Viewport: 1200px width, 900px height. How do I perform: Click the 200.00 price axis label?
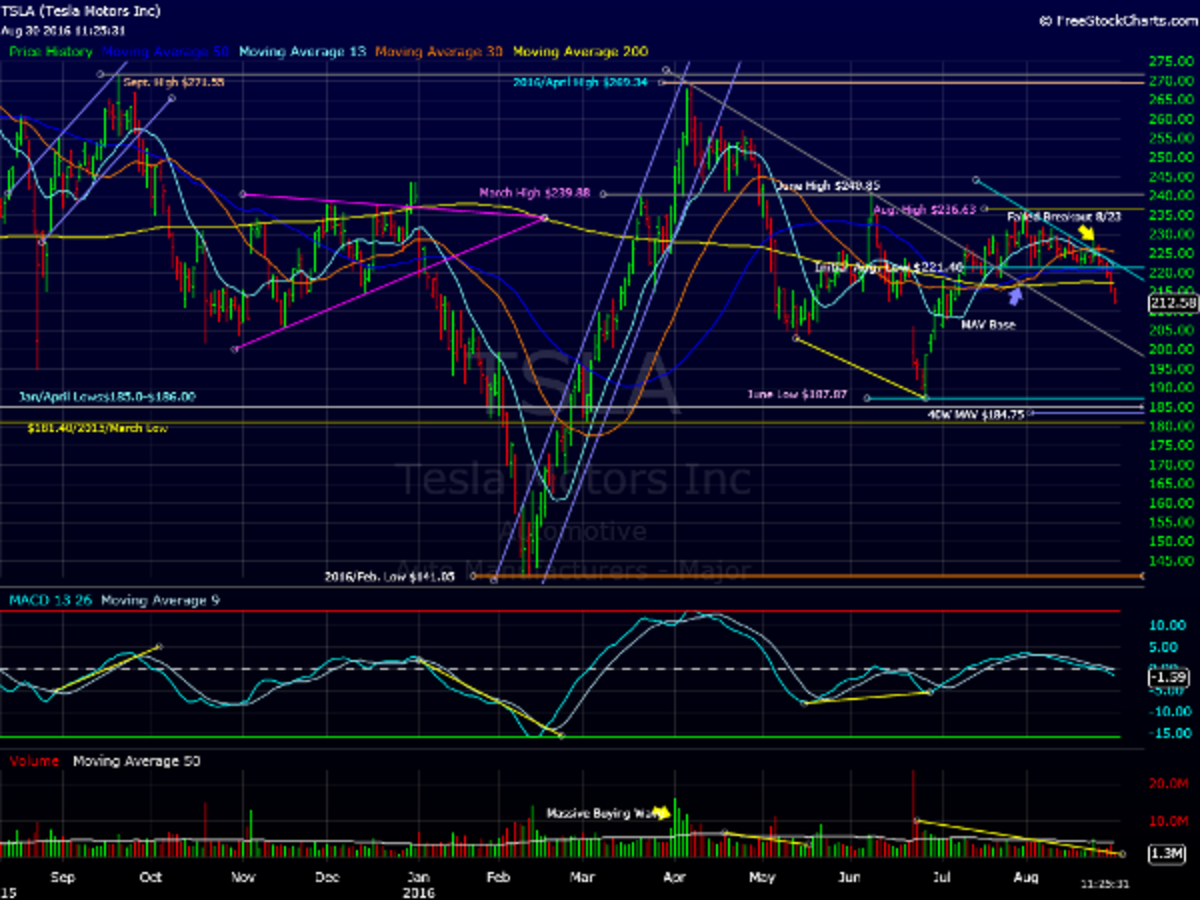click(x=1170, y=349)
